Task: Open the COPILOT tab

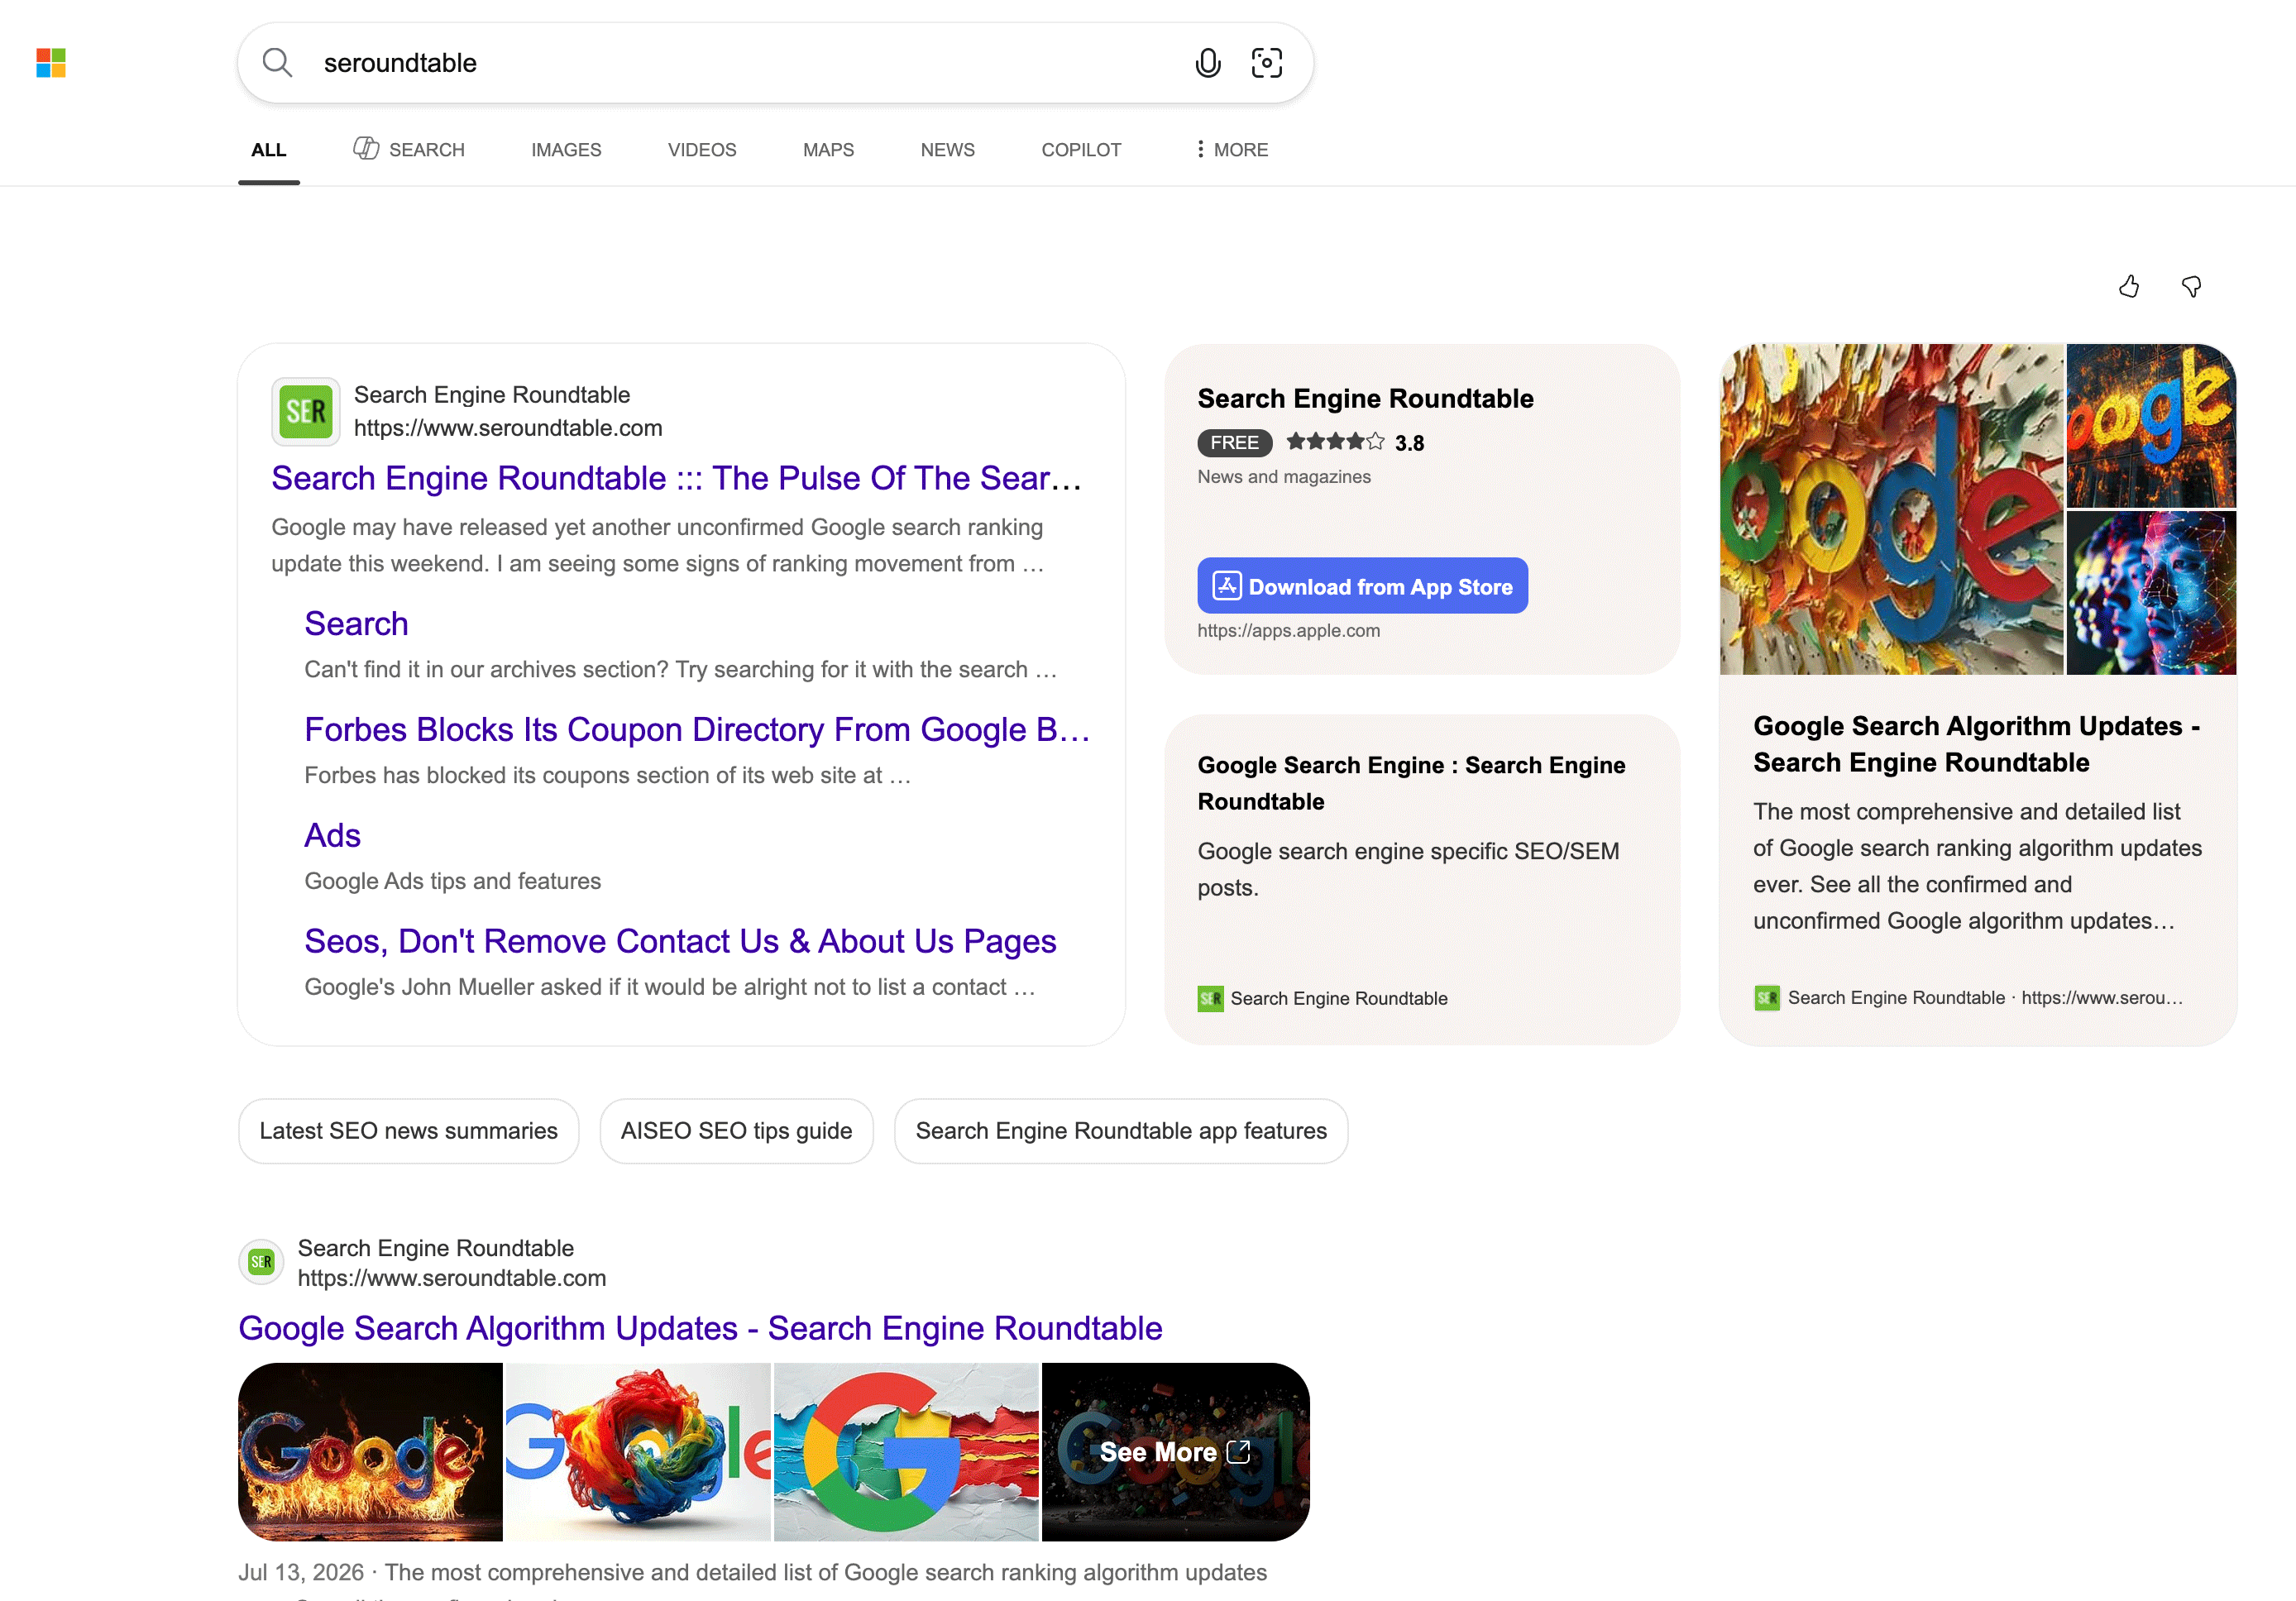Action: click(x=1081, y=150)
